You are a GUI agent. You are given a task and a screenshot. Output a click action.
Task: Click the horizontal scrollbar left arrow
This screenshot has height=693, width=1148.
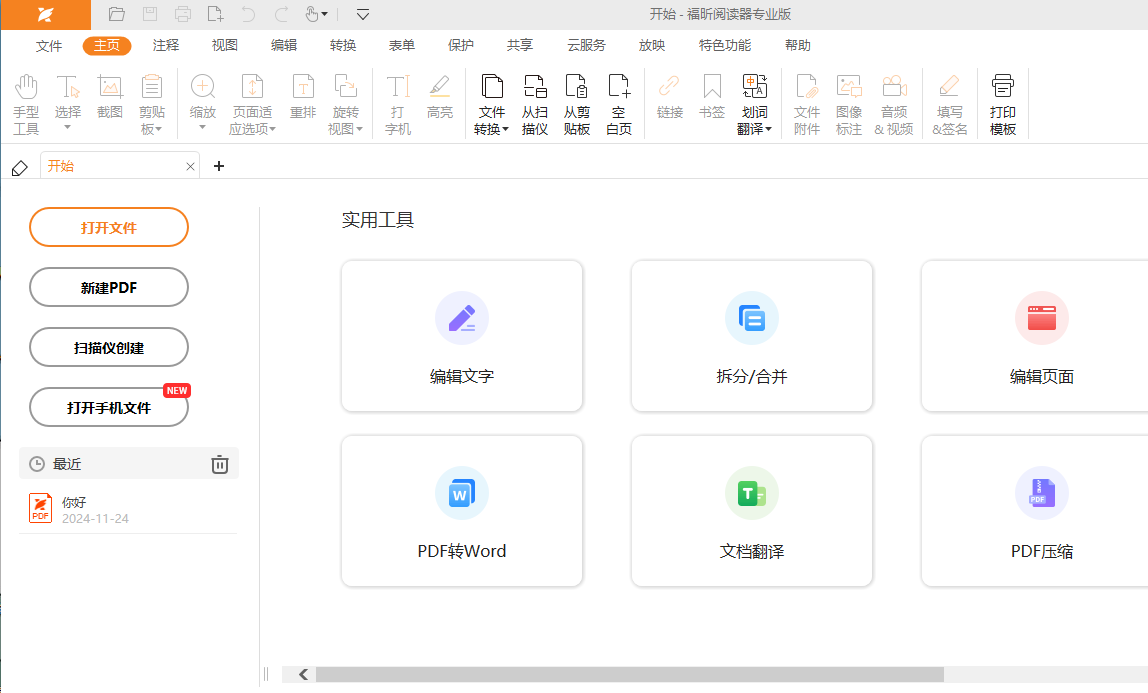303,675
